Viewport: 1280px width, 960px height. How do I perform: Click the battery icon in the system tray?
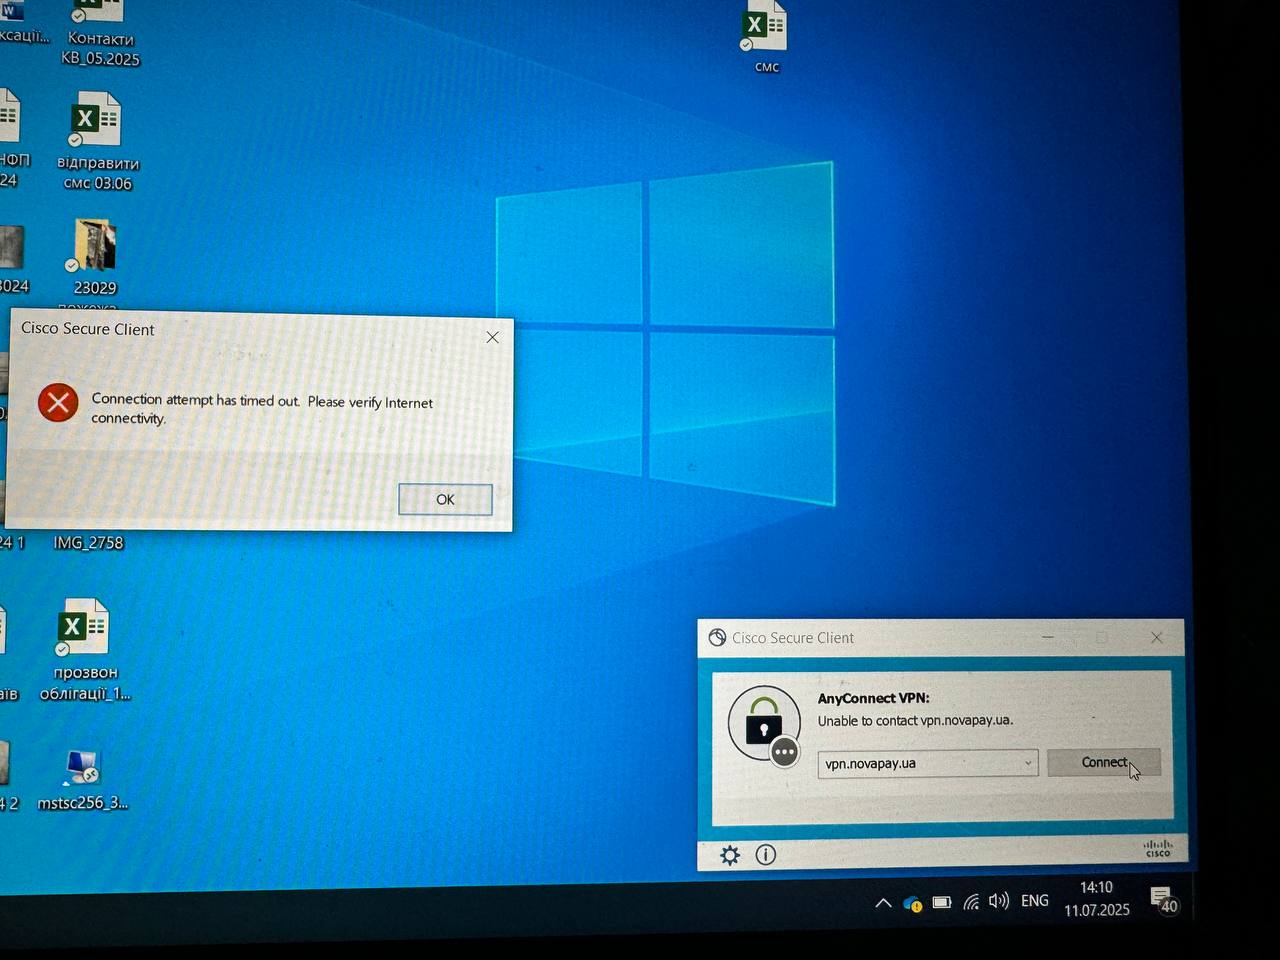[941, 902]
